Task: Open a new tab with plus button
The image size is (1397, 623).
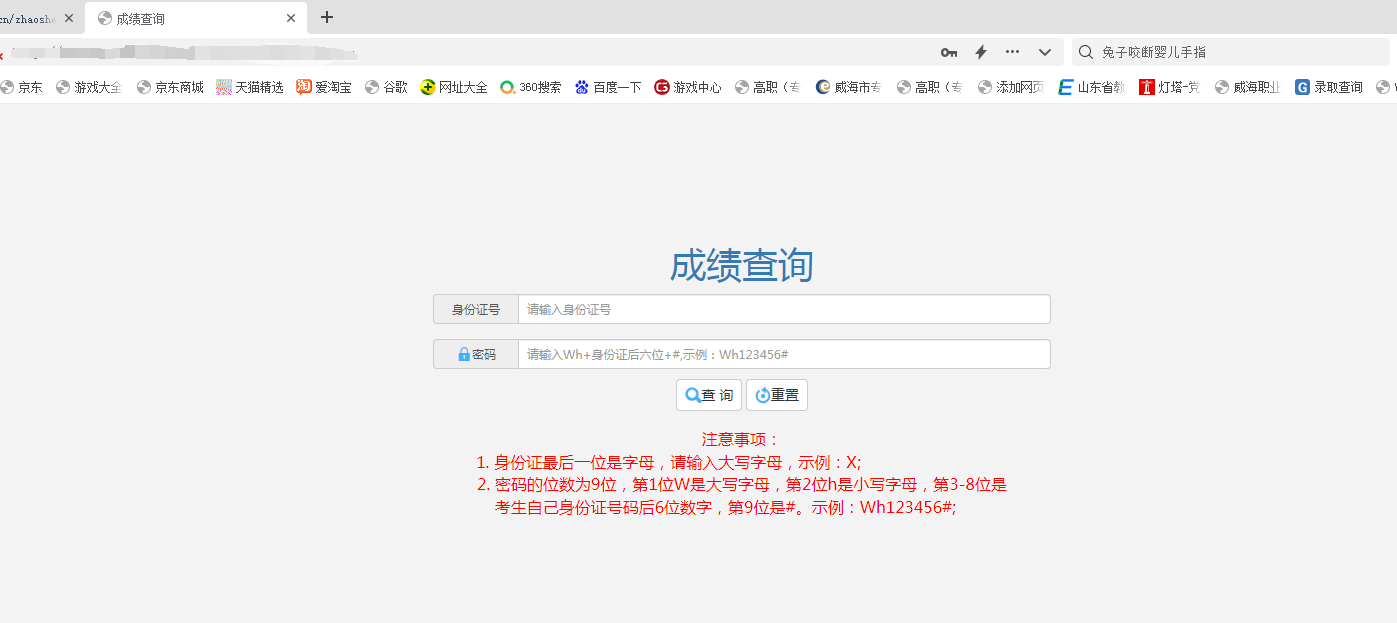Action: tap(326, 18)
